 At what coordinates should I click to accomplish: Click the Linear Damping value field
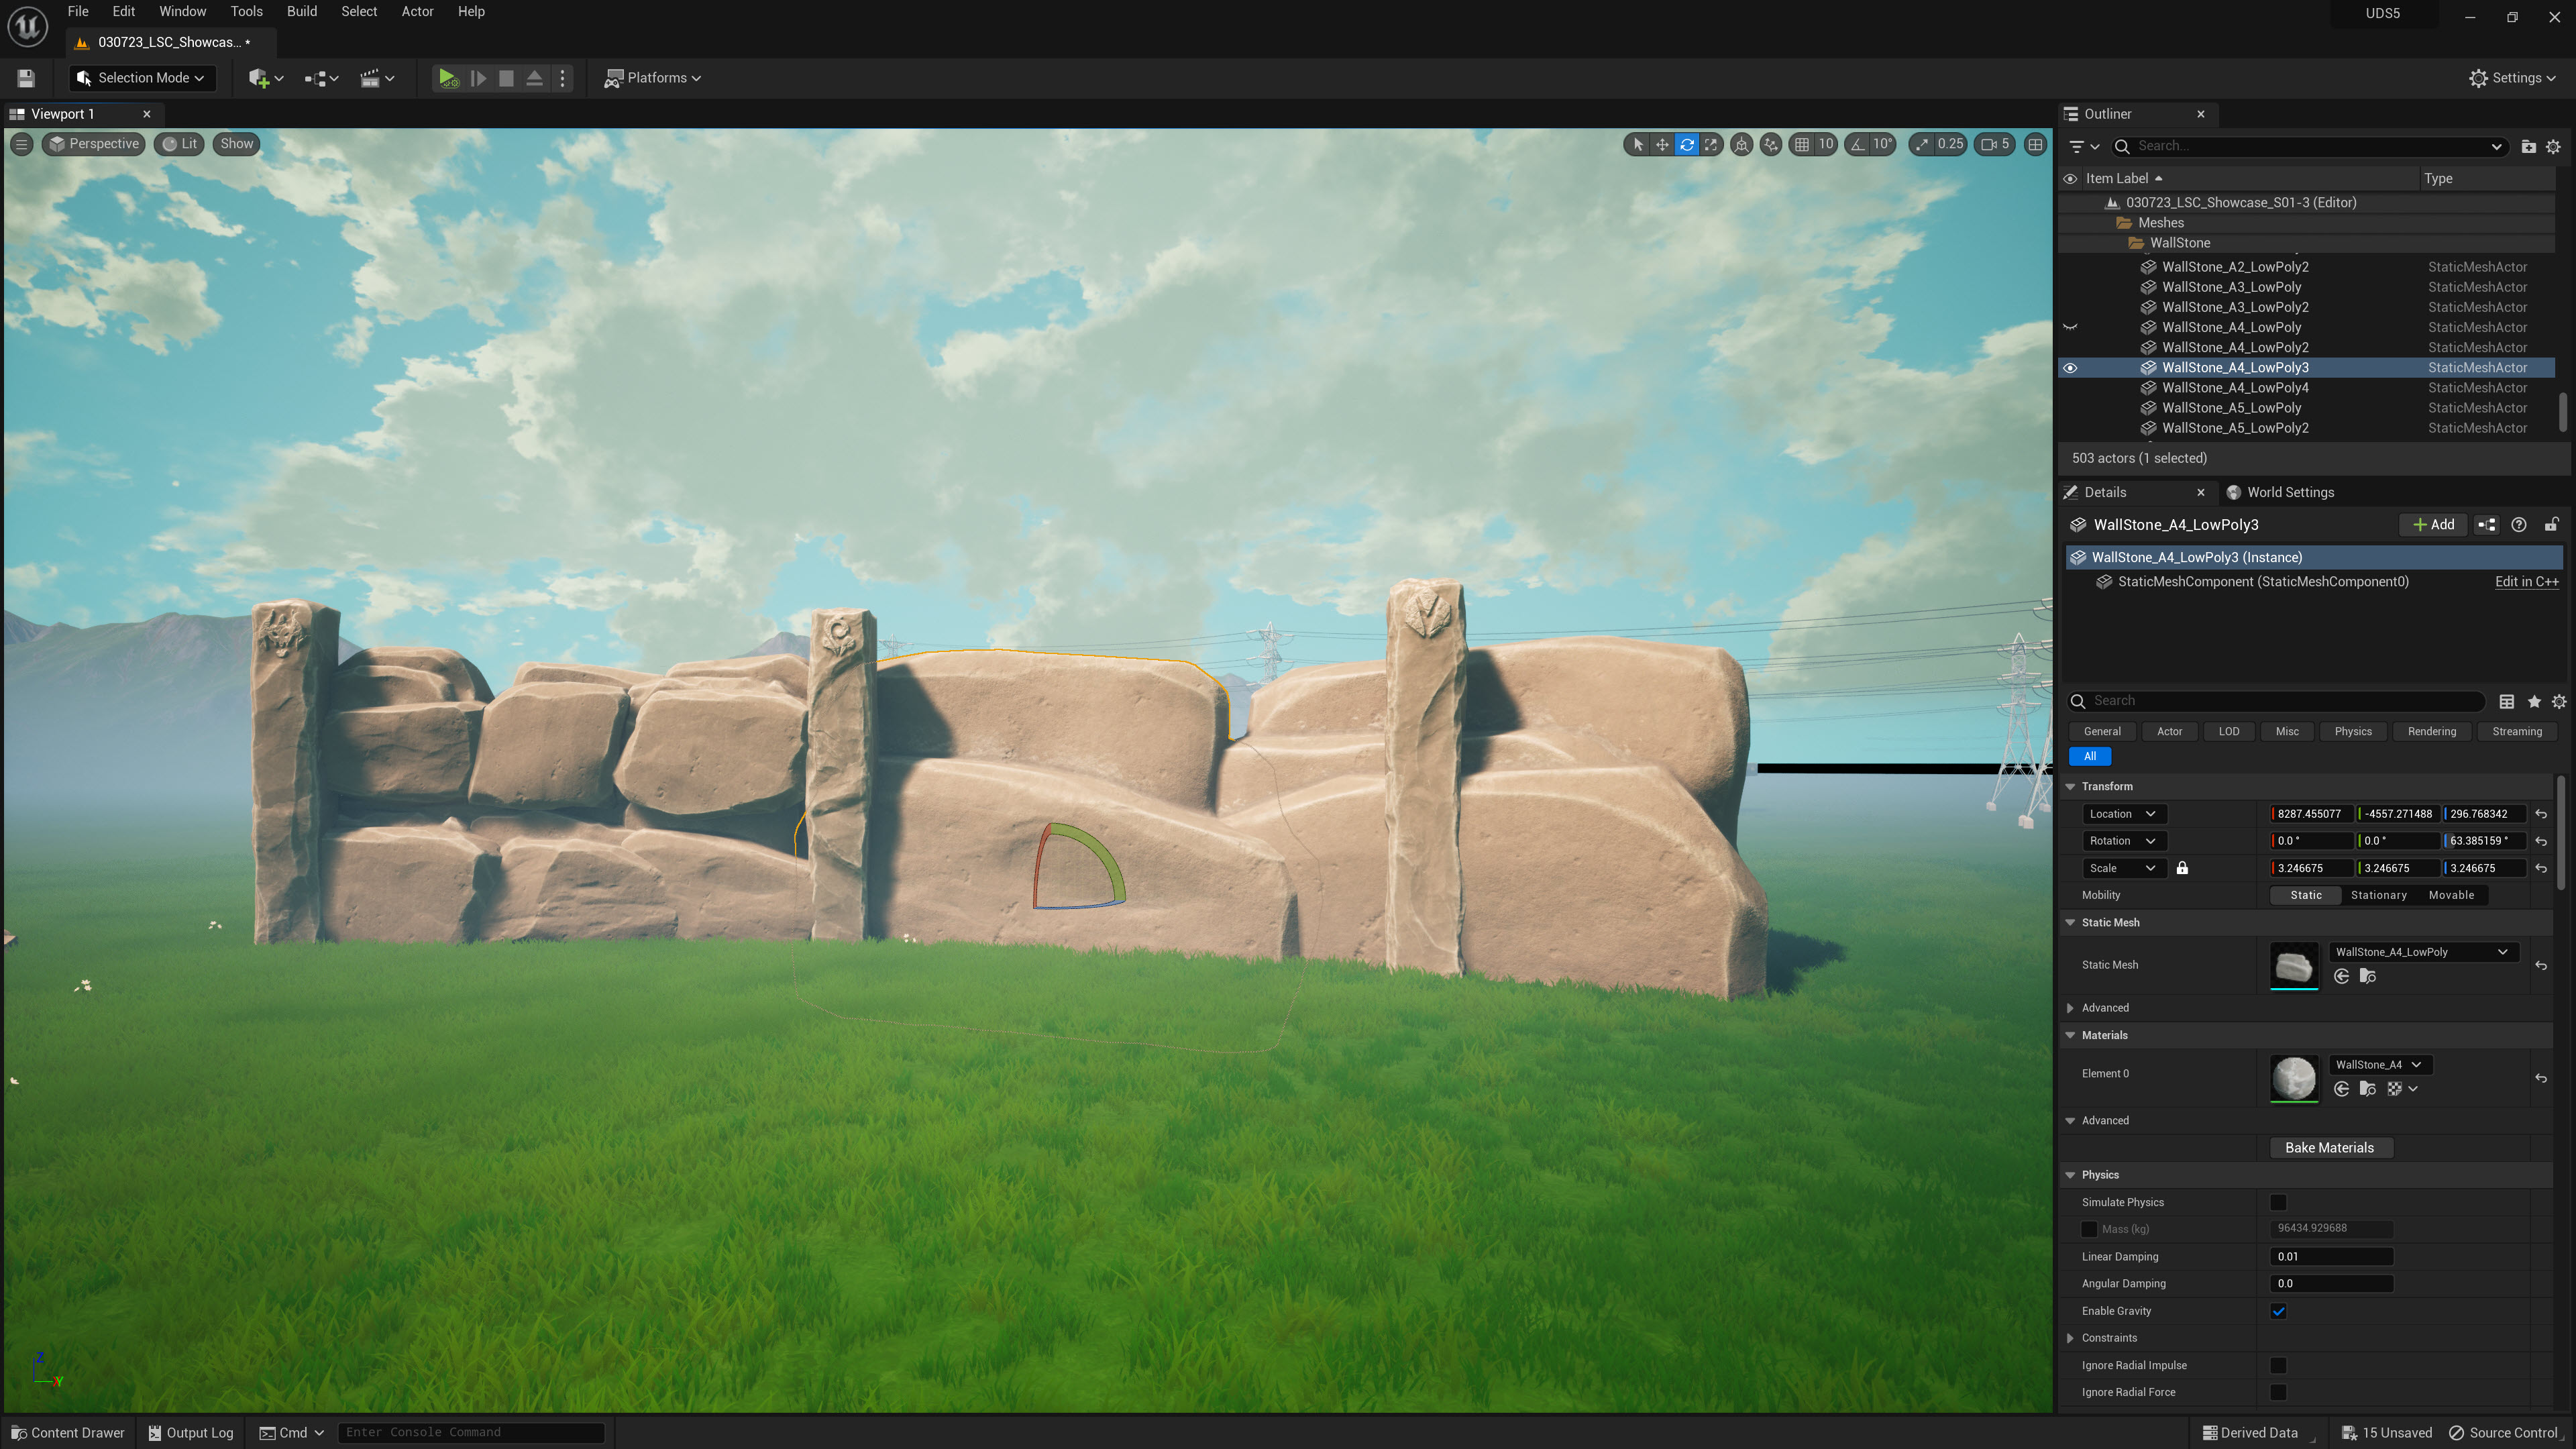pos(2330,1257)
